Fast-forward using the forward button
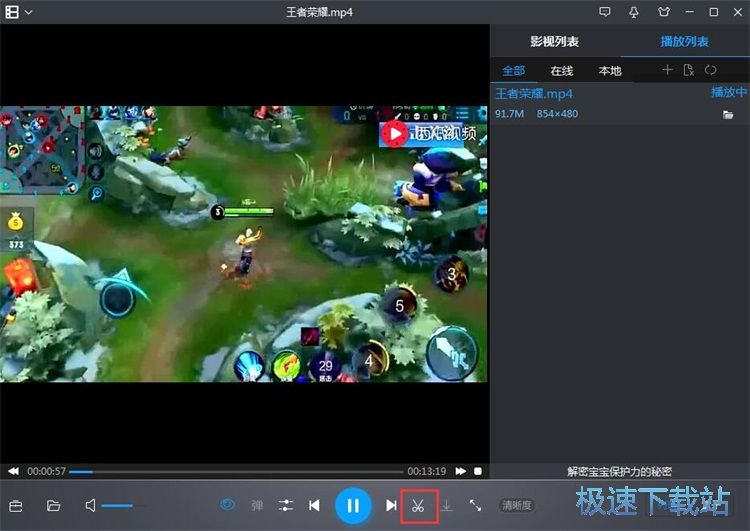Viewport: 750px width, 531px height. [461, 471]
